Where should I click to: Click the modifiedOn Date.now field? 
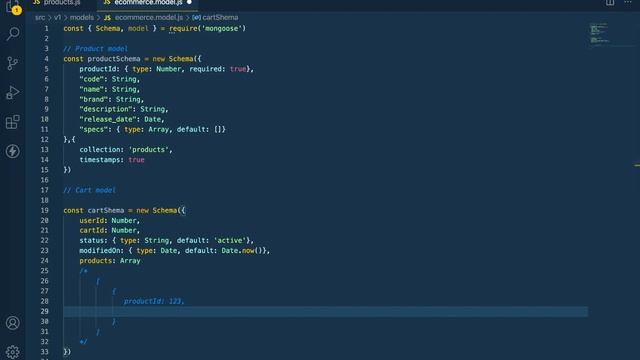[x=175, y=251]
